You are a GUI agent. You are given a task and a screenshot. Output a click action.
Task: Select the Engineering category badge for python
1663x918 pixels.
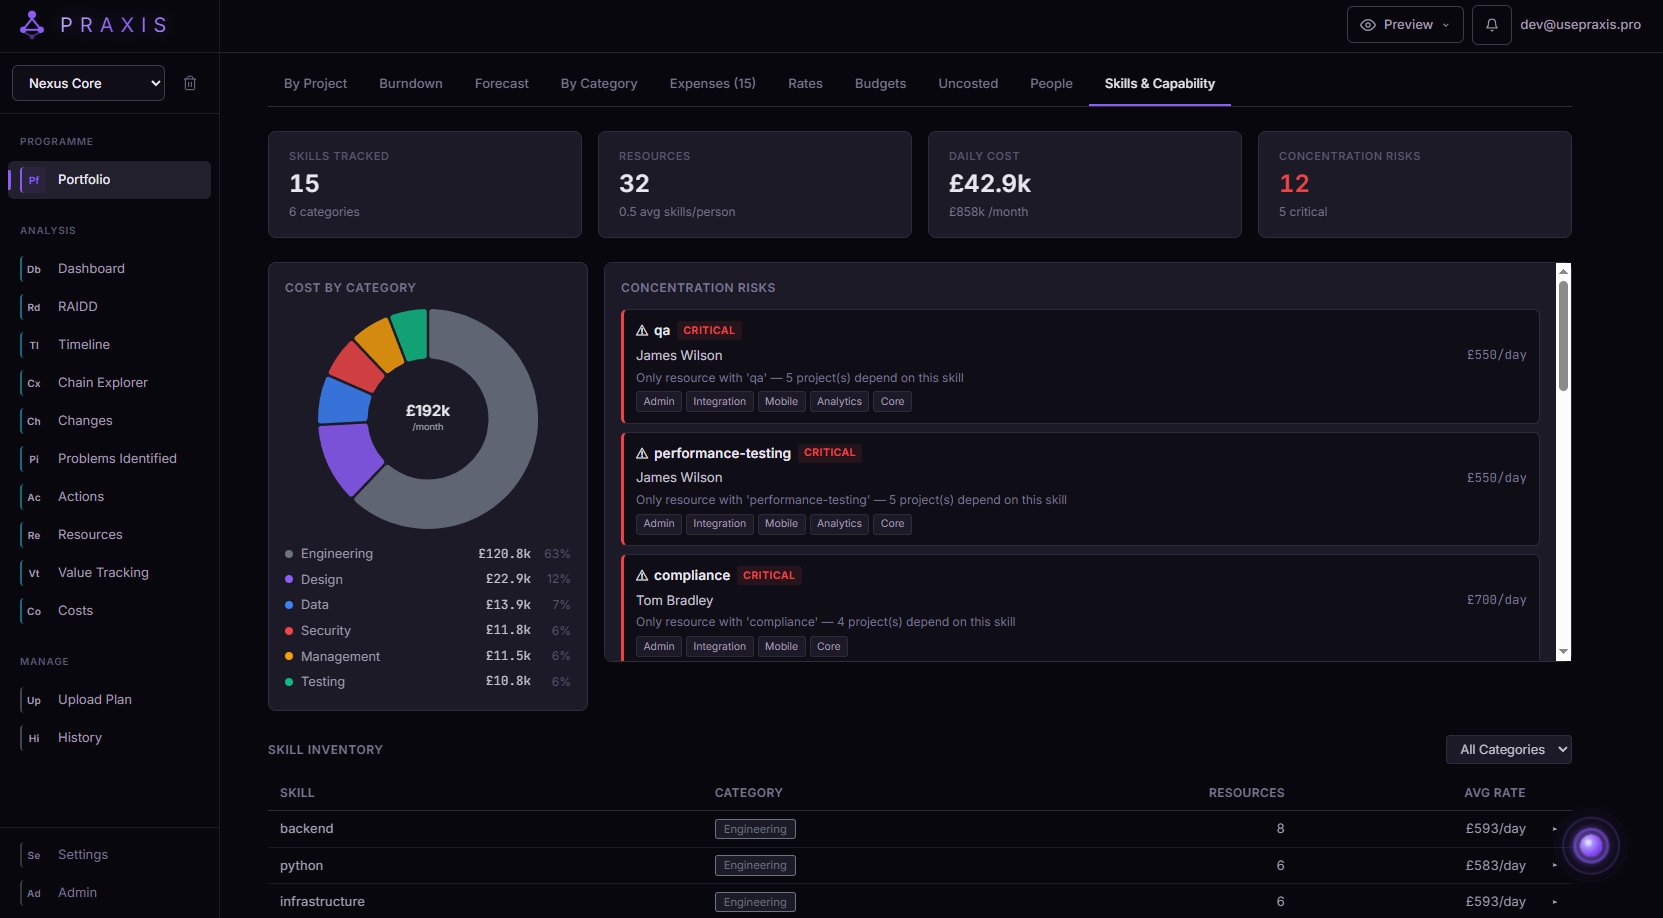[755, 865]
